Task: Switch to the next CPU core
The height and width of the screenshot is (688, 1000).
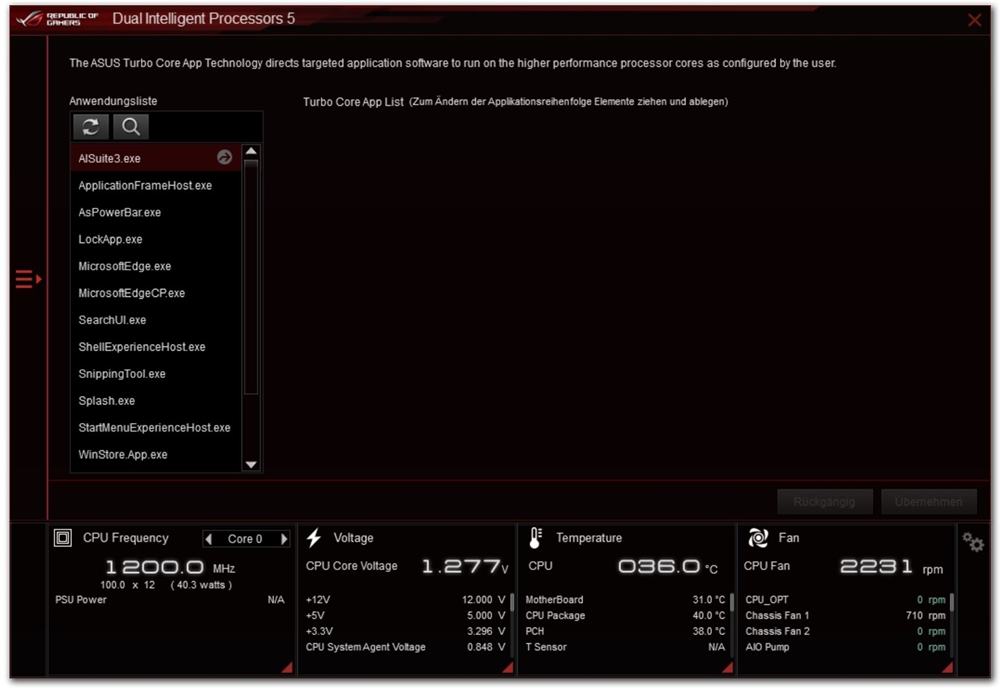Action: (284, 539)
